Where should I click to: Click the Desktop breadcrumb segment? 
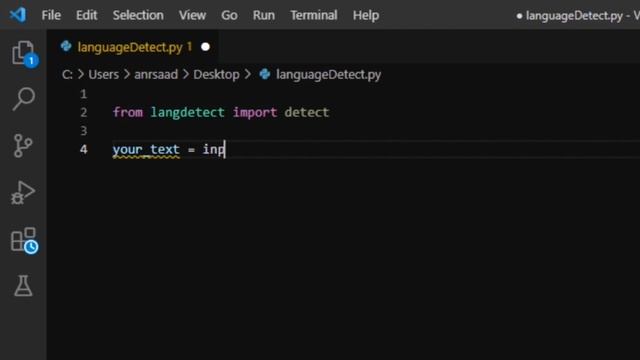216,74
